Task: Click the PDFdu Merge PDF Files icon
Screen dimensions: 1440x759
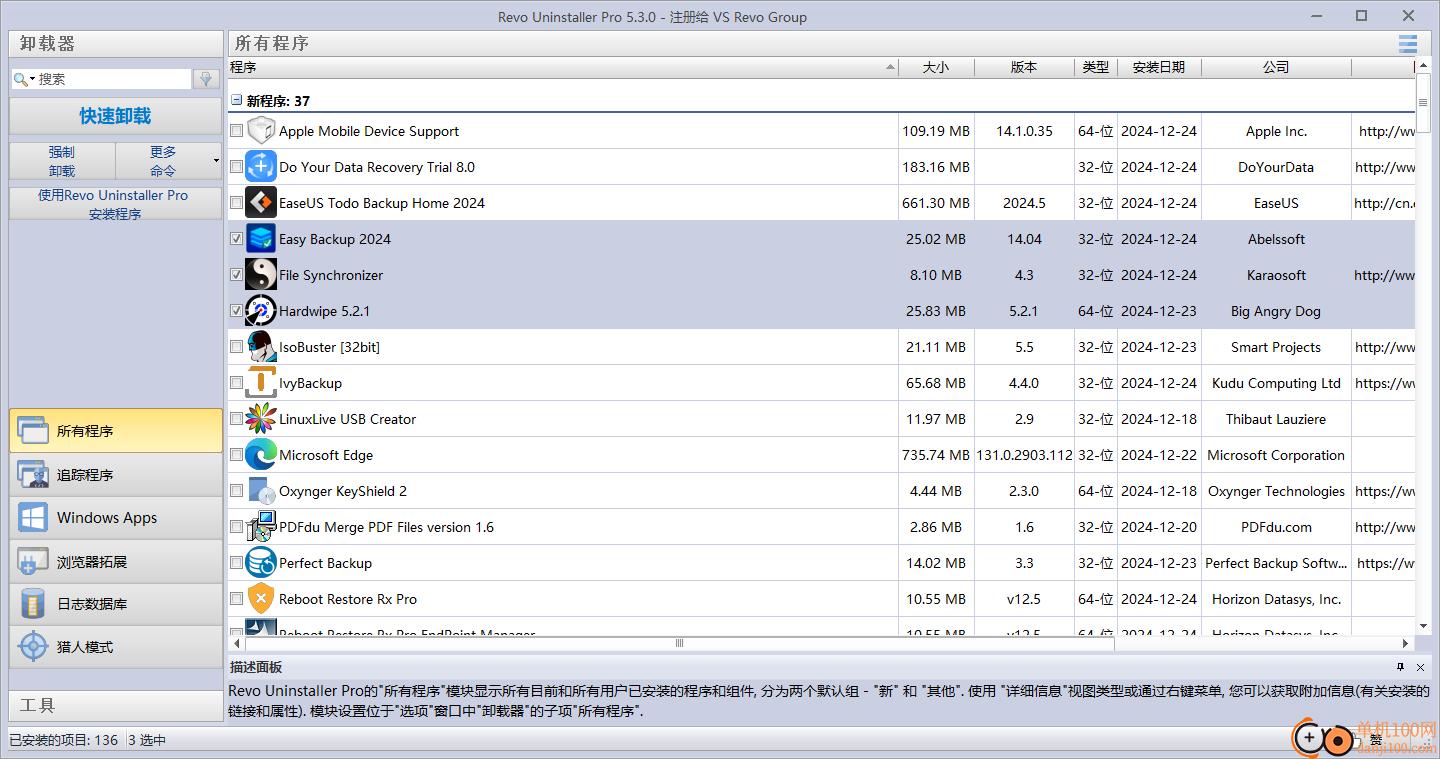Action: point(261,527)
